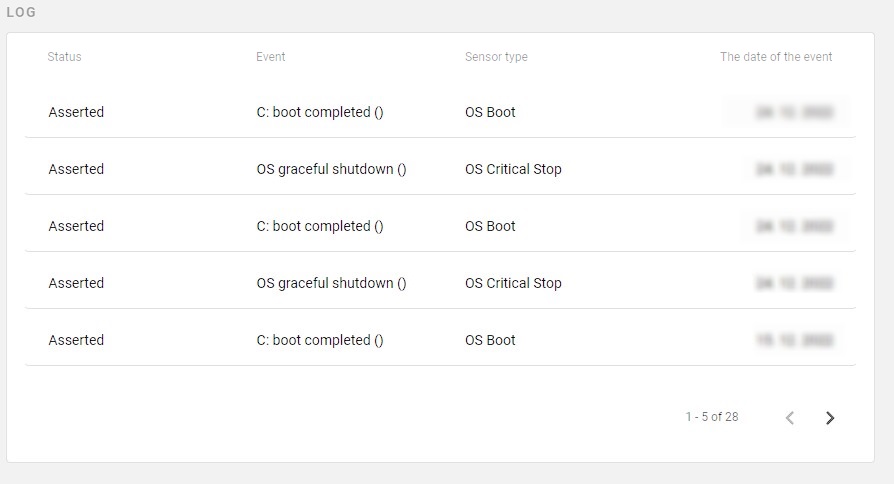Screen dimensions: 894x484
Task: Select the Status column header
Action: pyautogui.click(x=64, y=56)
